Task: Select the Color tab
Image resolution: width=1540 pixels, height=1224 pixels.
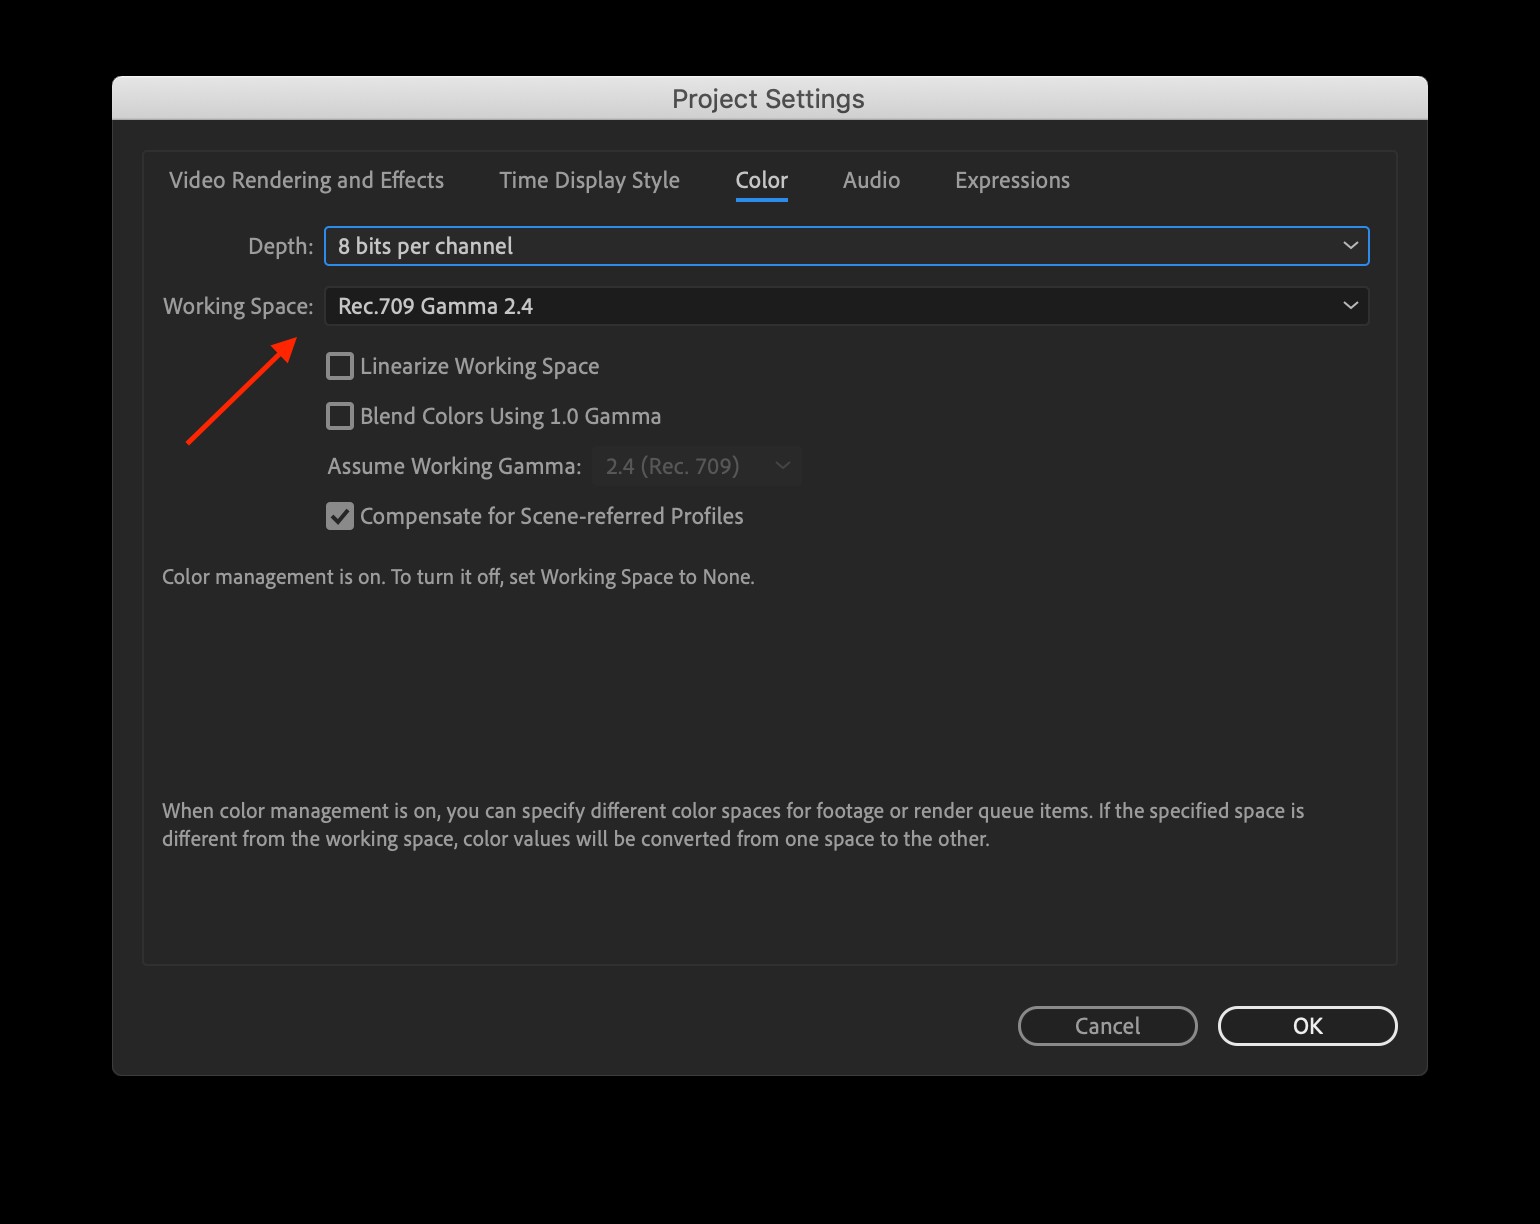Action: click(x=761, y=180)
